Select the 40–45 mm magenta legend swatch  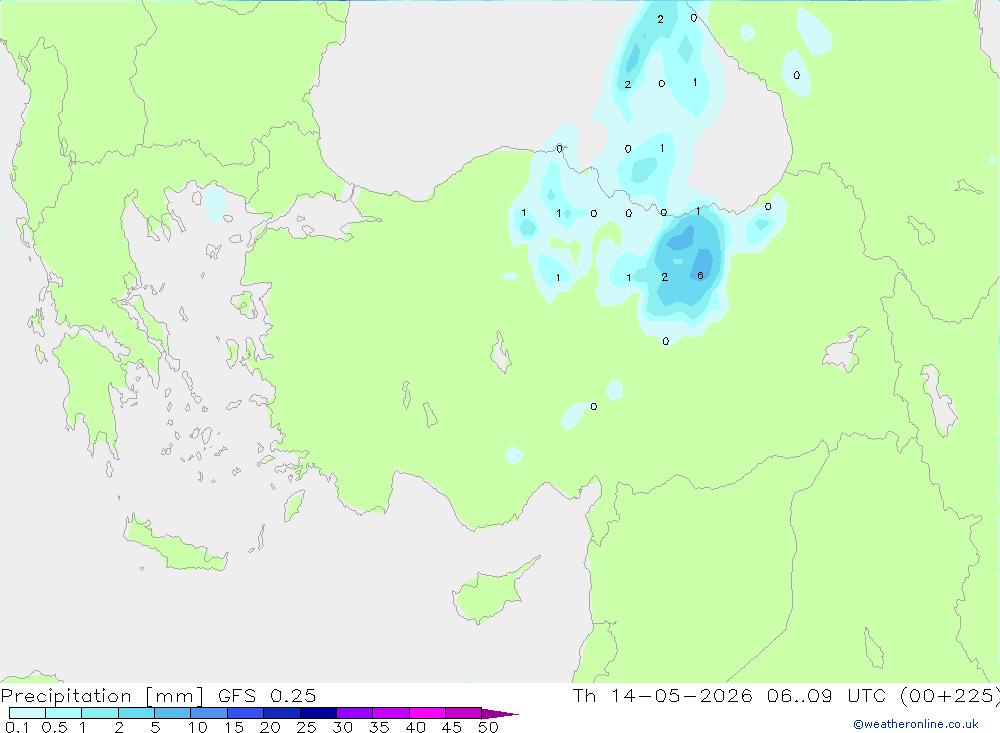click(427, 713)
